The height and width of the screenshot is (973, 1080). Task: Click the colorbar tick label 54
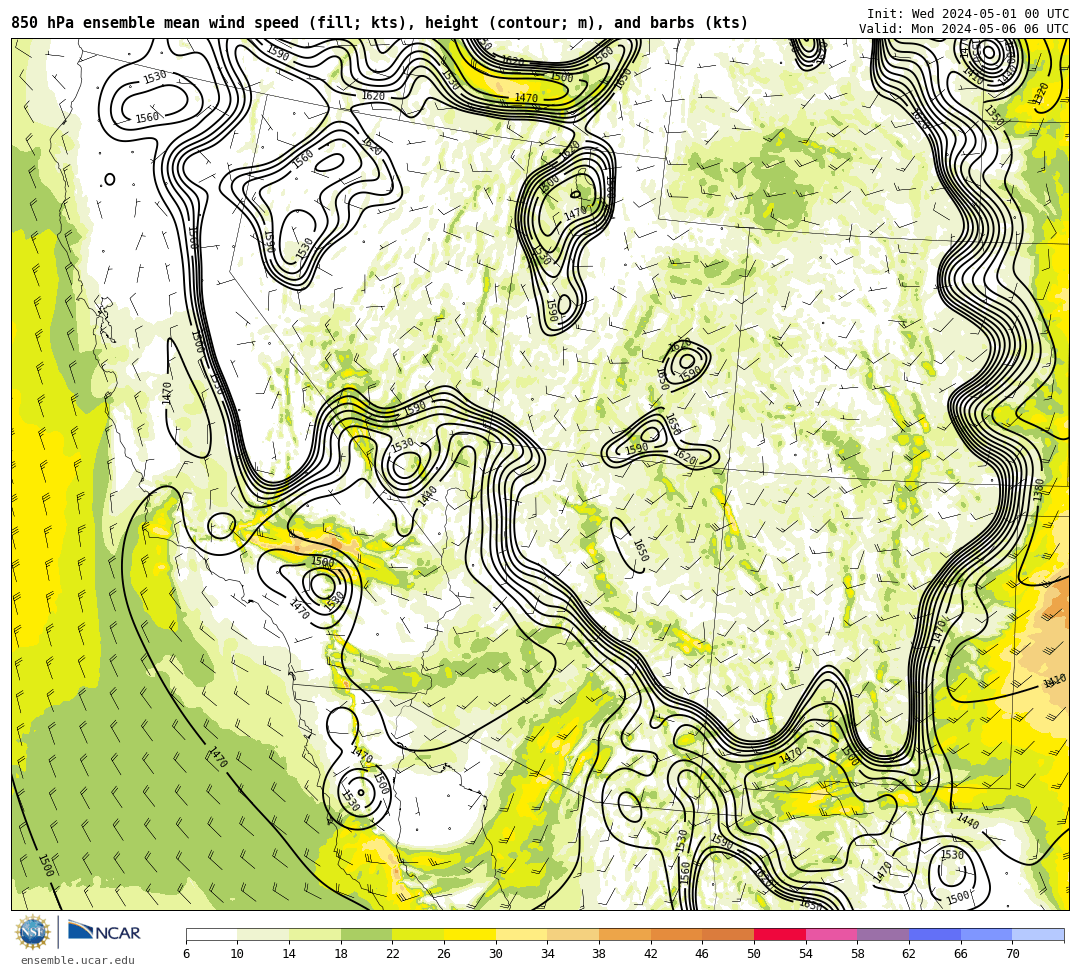pos(806,954)
